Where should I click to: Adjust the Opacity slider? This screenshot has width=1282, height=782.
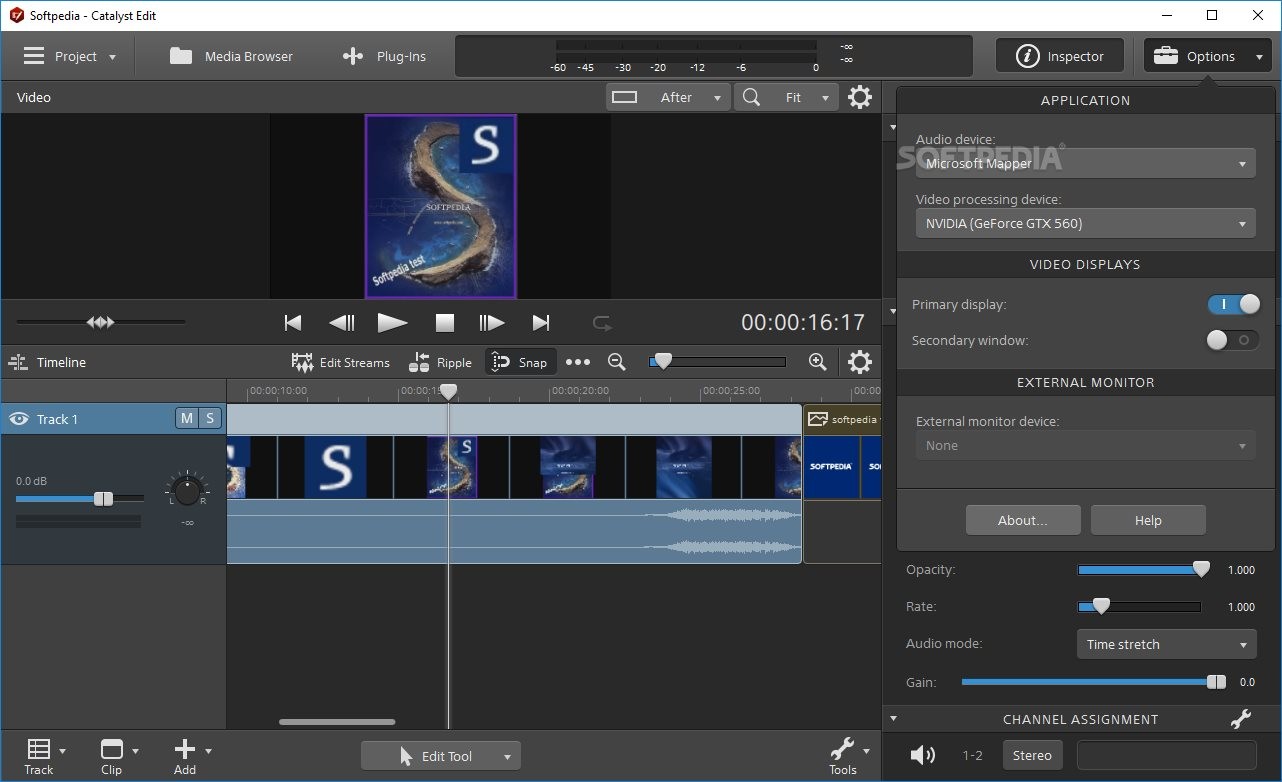(x=1144, y=569)
